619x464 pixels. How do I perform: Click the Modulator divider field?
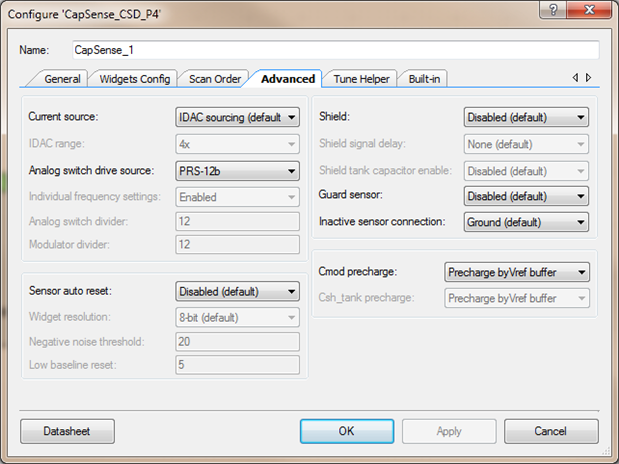(237, 244)
